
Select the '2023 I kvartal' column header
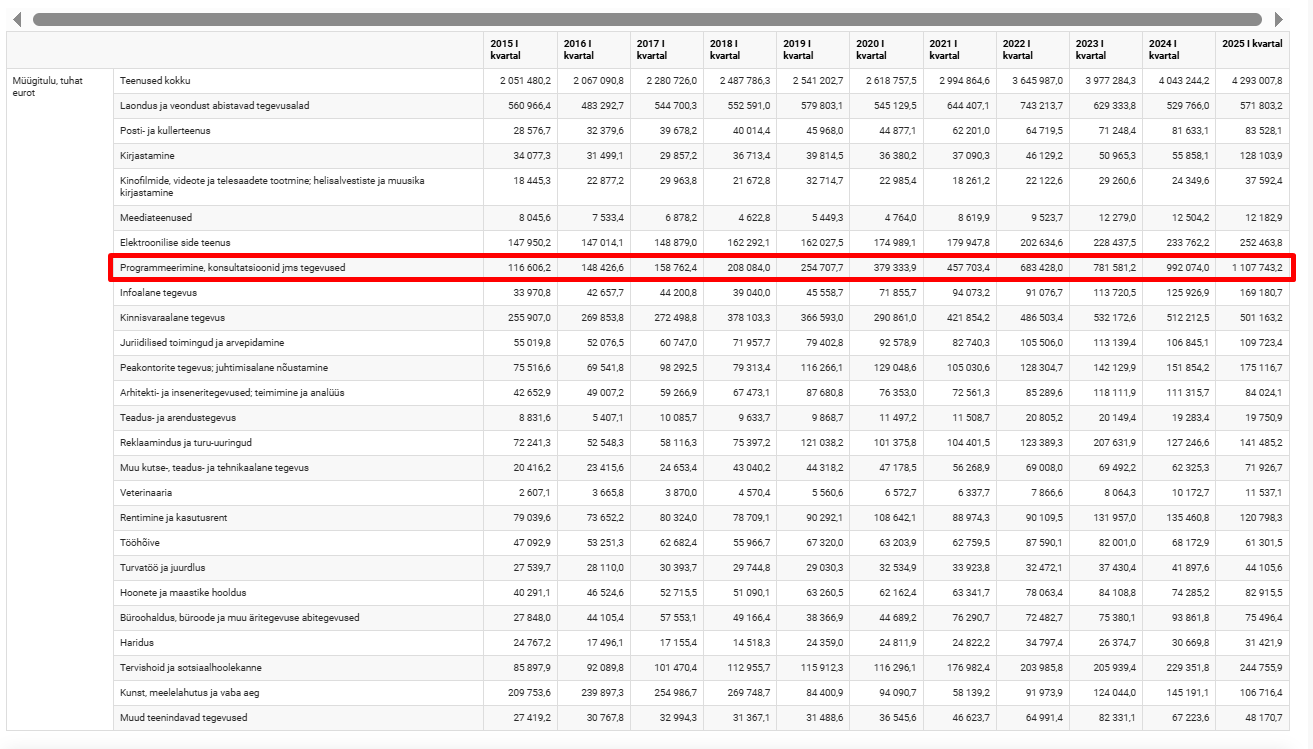tap(1106, 50)
